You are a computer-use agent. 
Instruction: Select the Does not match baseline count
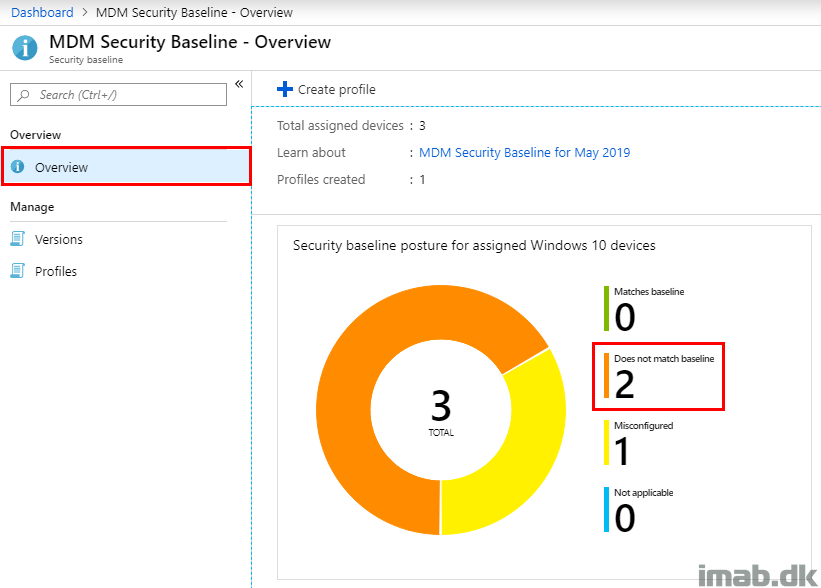[624, 384]
